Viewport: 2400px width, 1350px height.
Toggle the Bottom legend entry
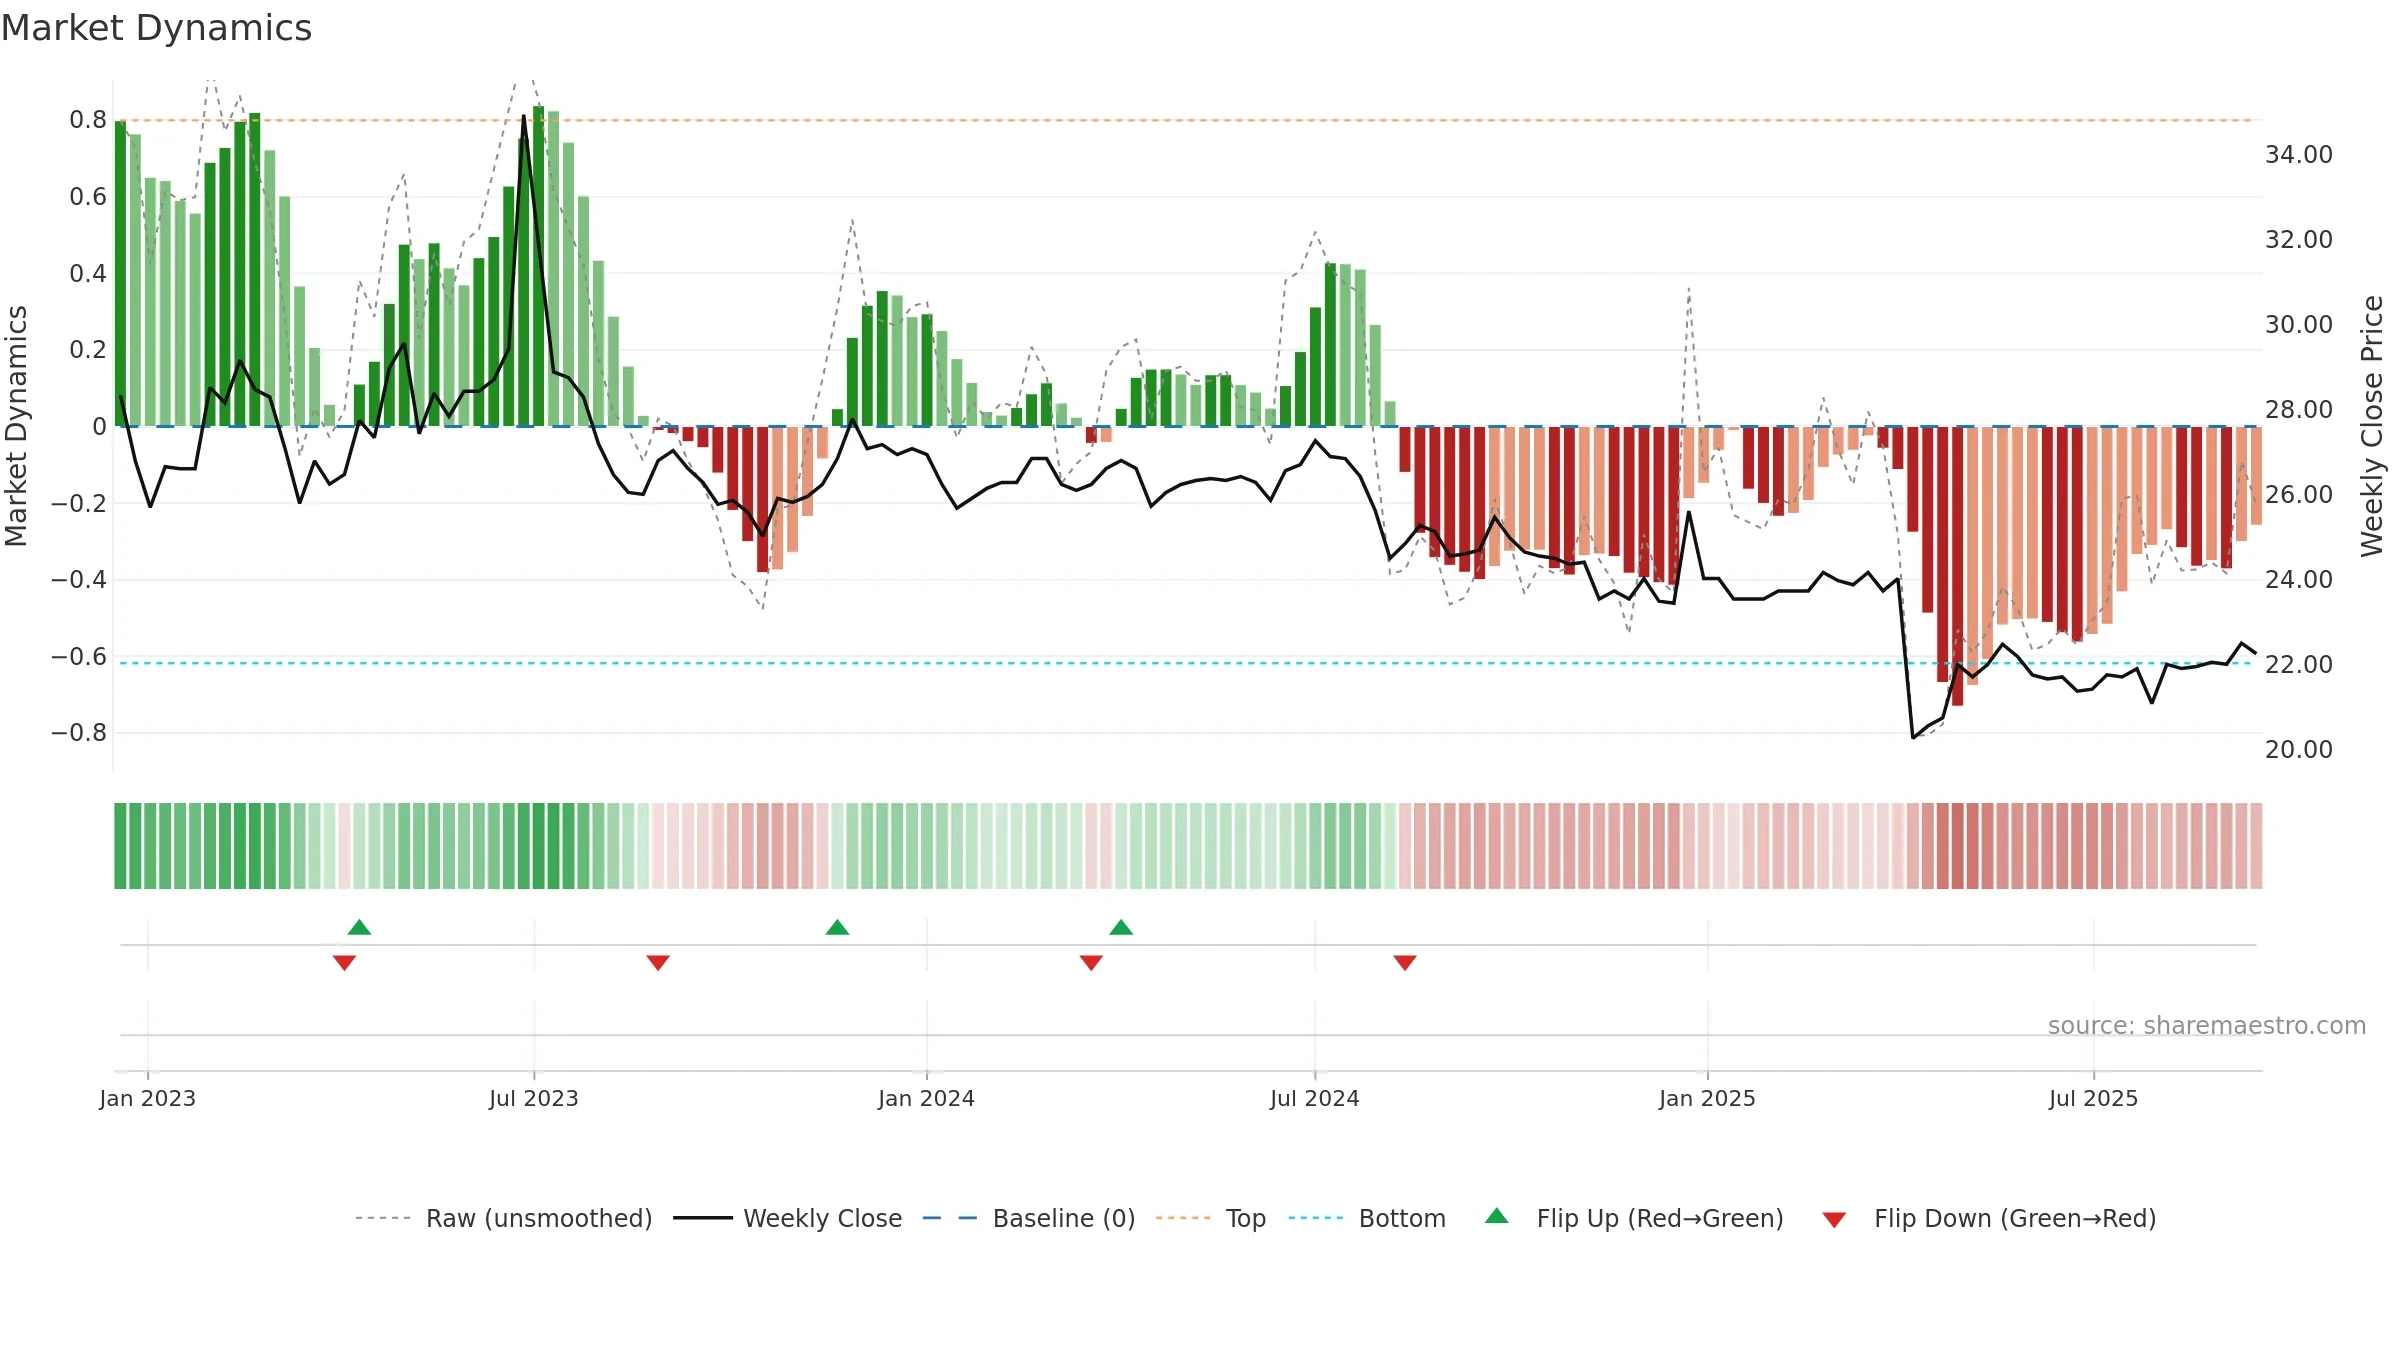pos(1367,1218)
